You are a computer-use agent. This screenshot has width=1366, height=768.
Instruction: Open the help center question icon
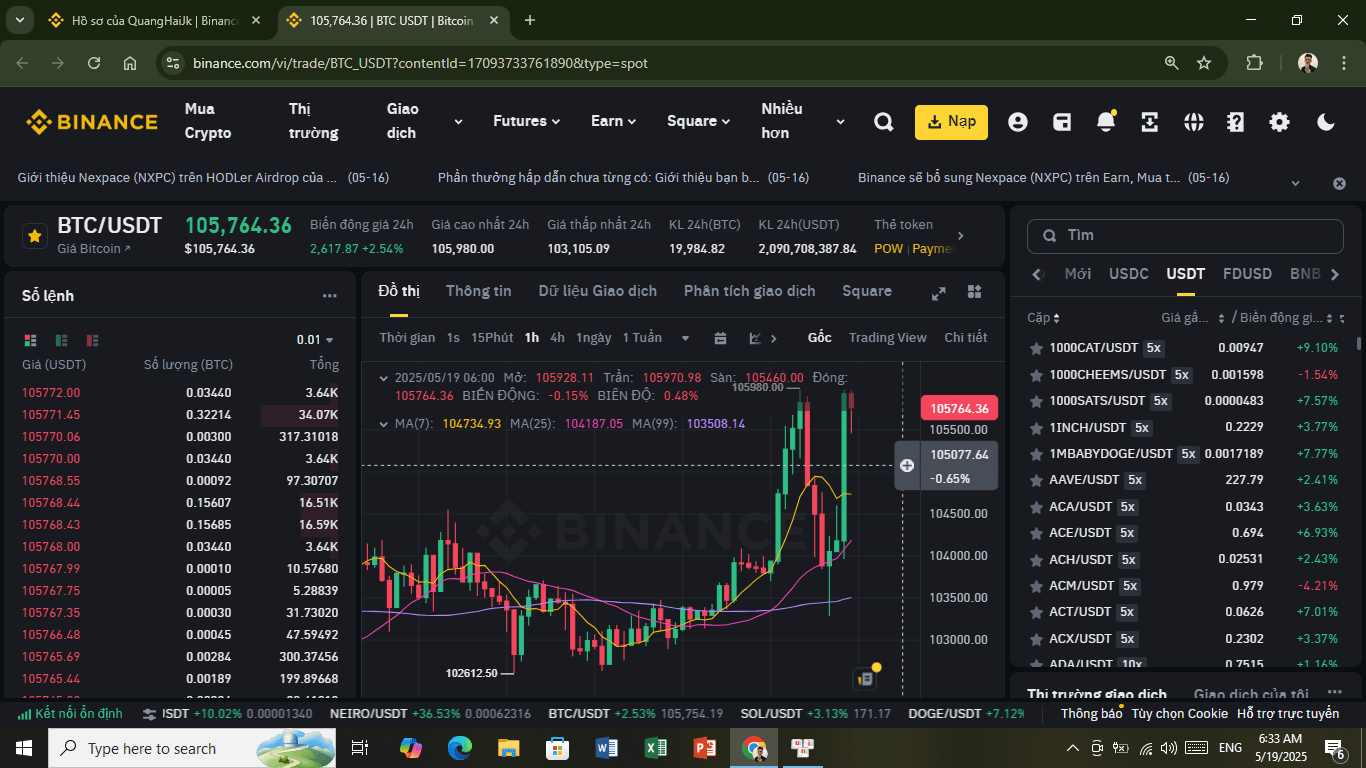pyautogui.click(x=1236, y=122)
